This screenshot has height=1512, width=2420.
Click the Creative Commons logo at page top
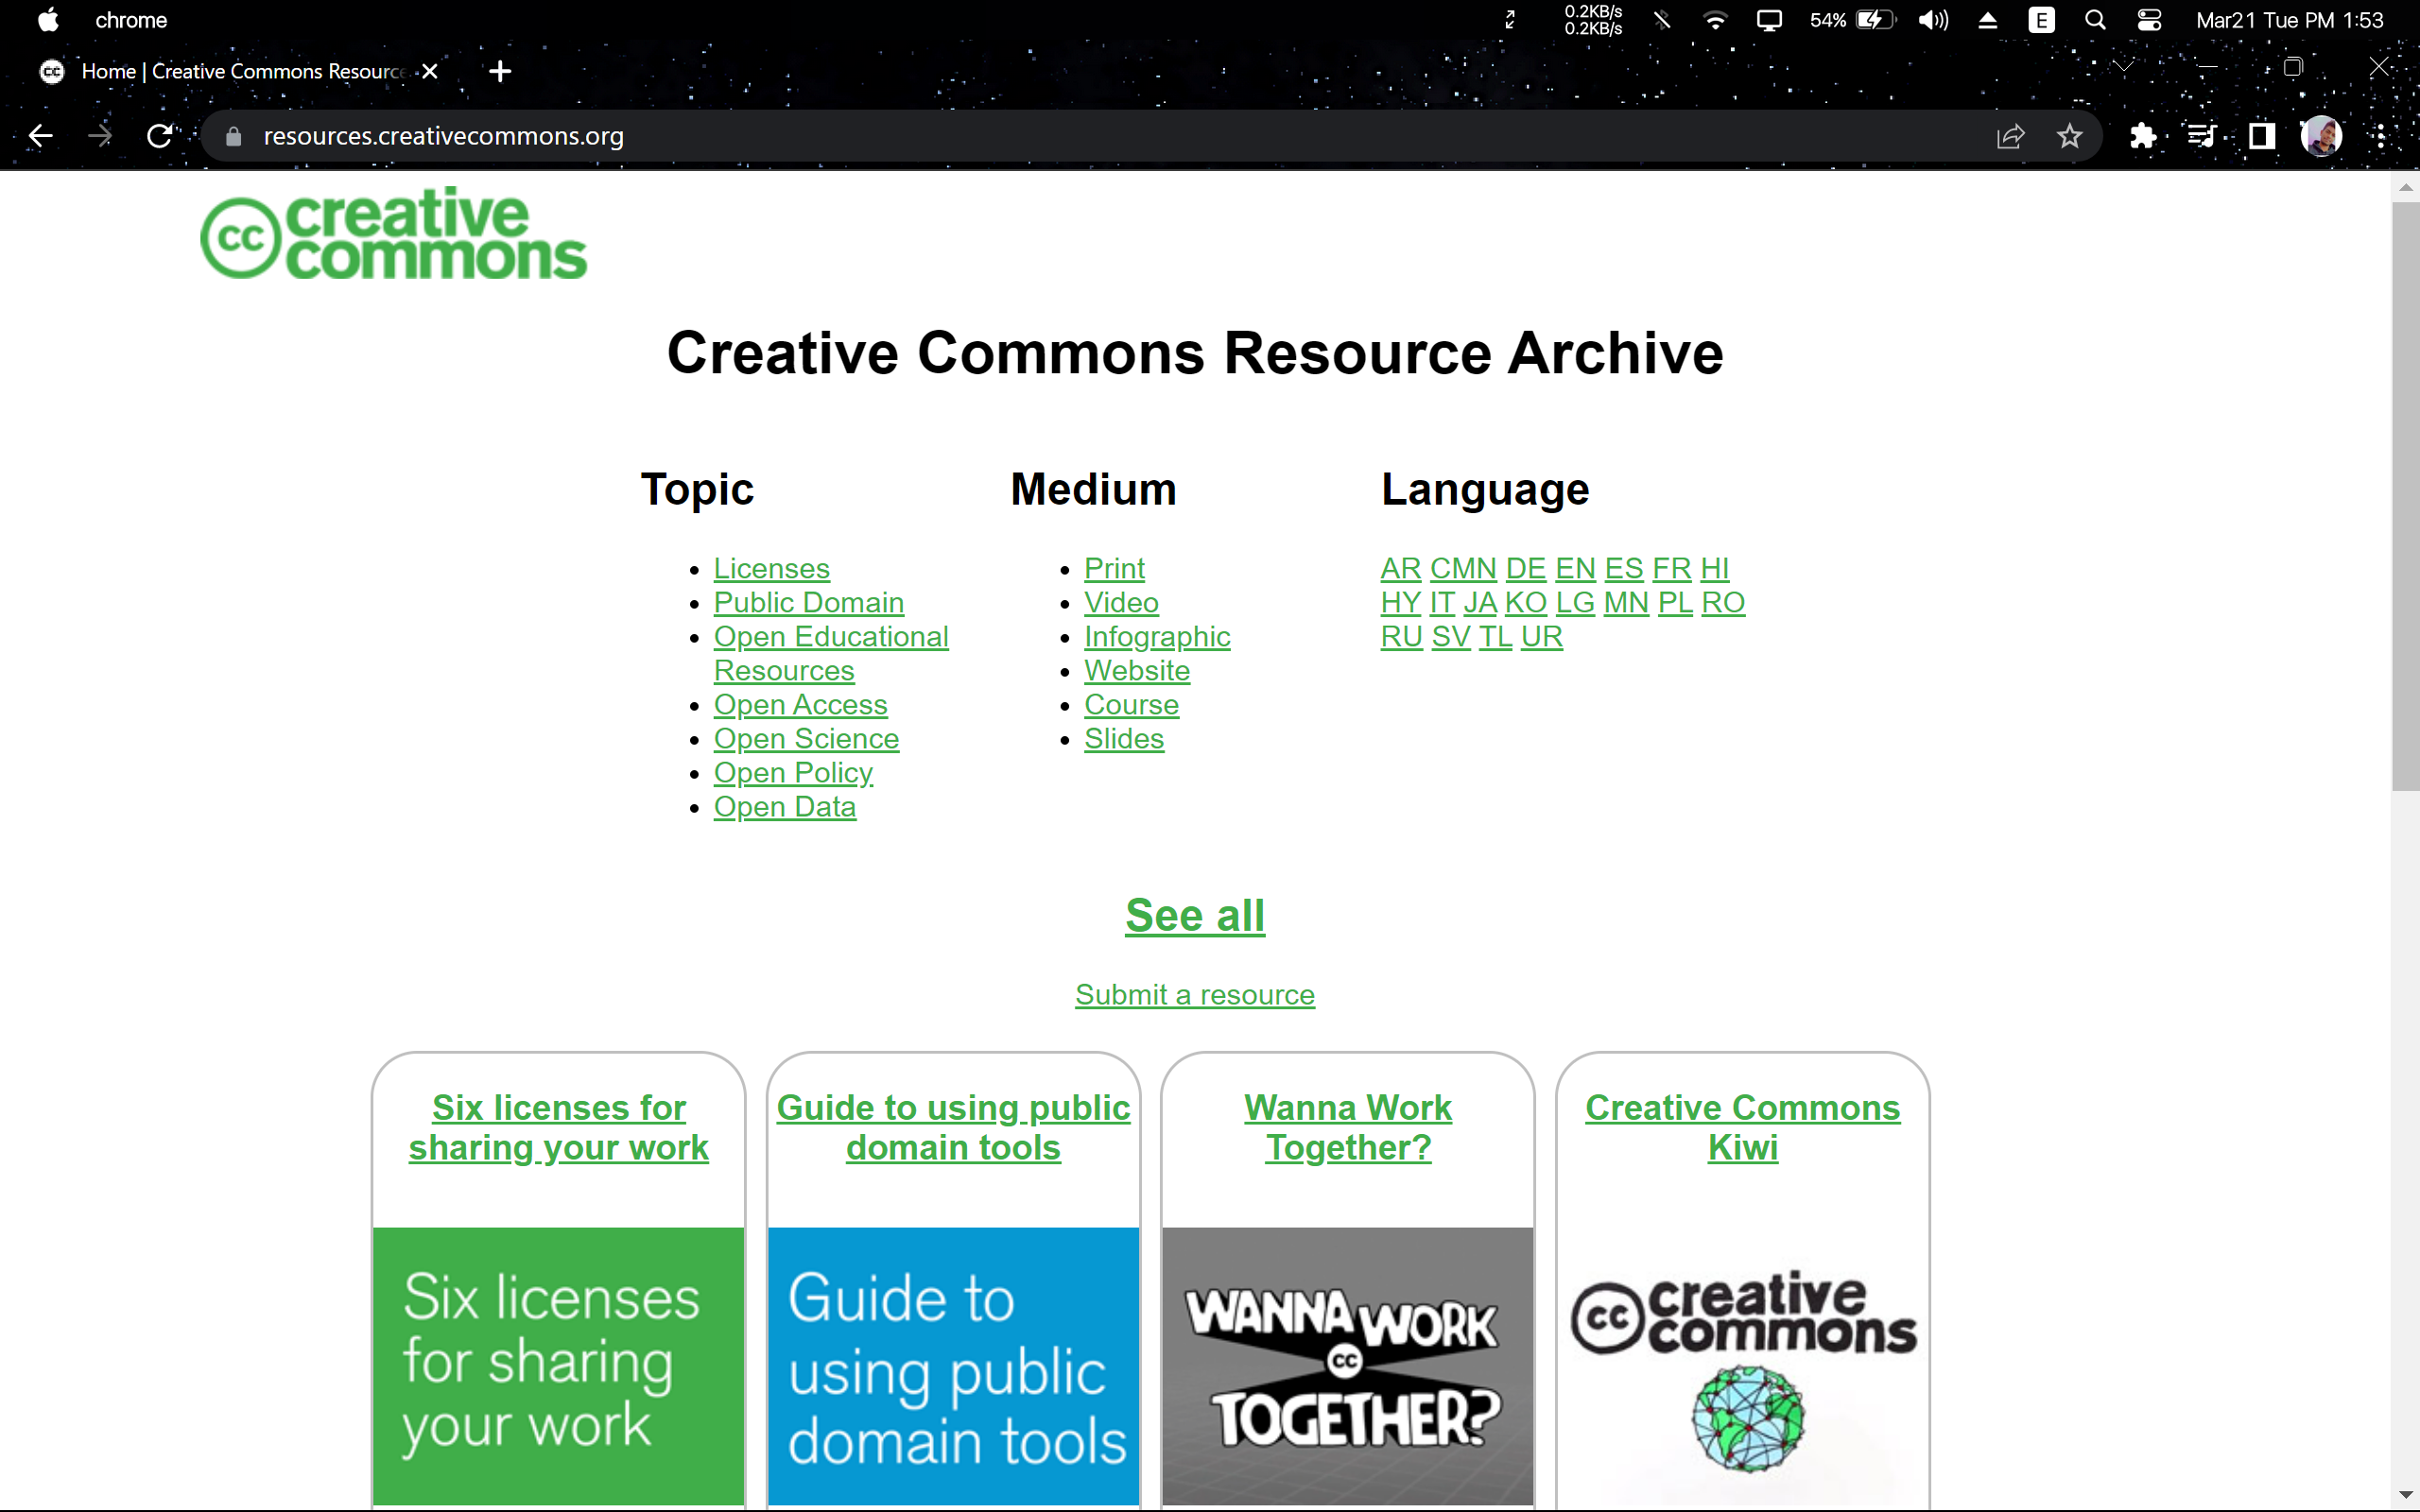(393, 233)
